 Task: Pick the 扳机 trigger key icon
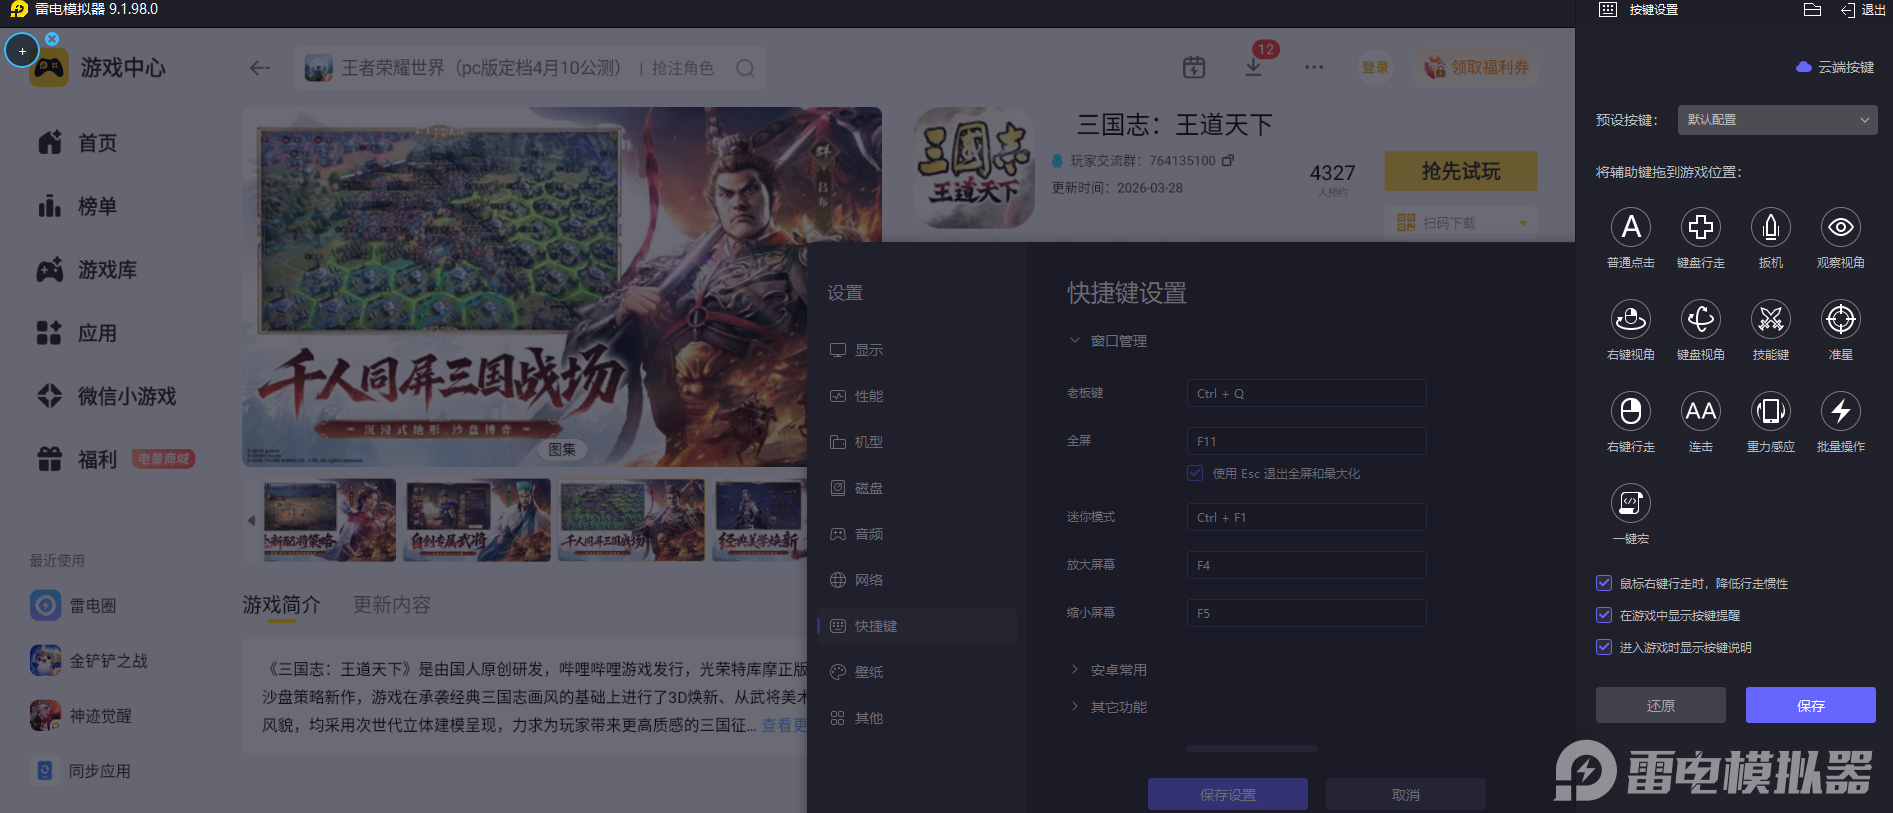click(1771, 228)
